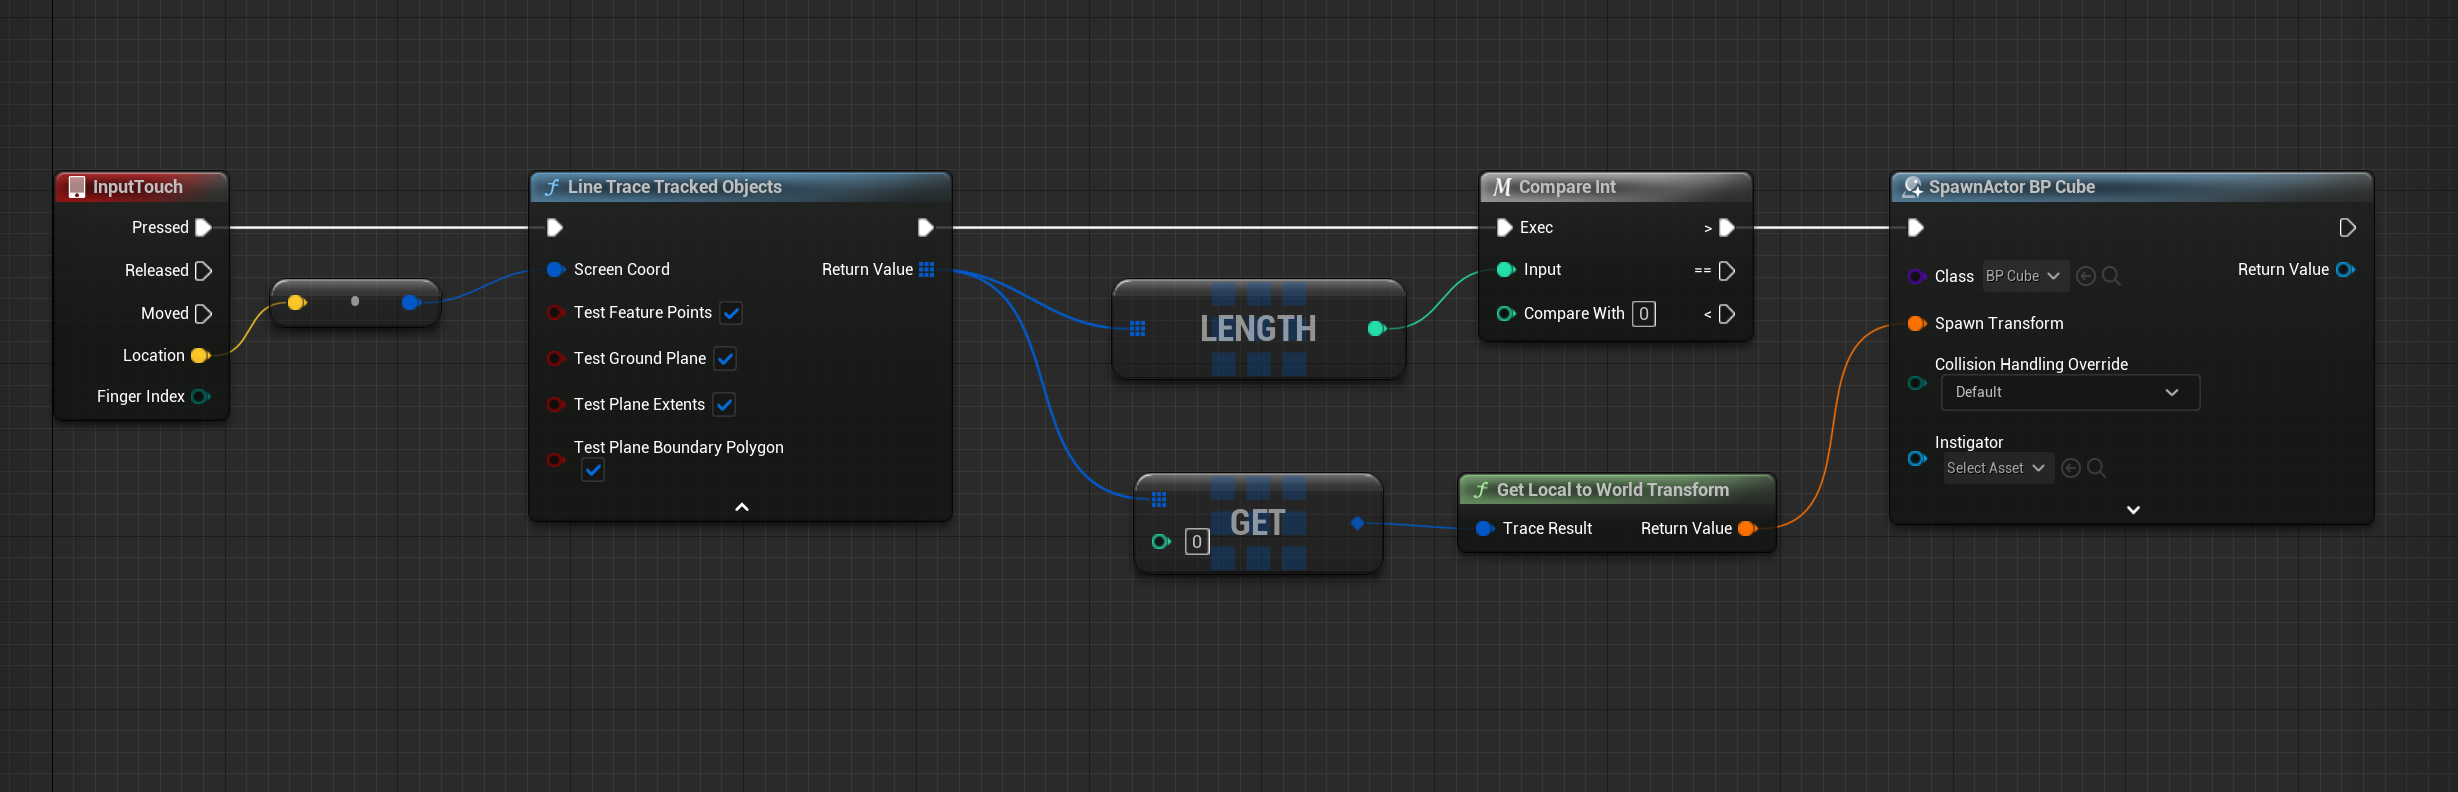Click the yellow input pin on conversion node
The image size is (2458, 792).
(x=296, y=302)
